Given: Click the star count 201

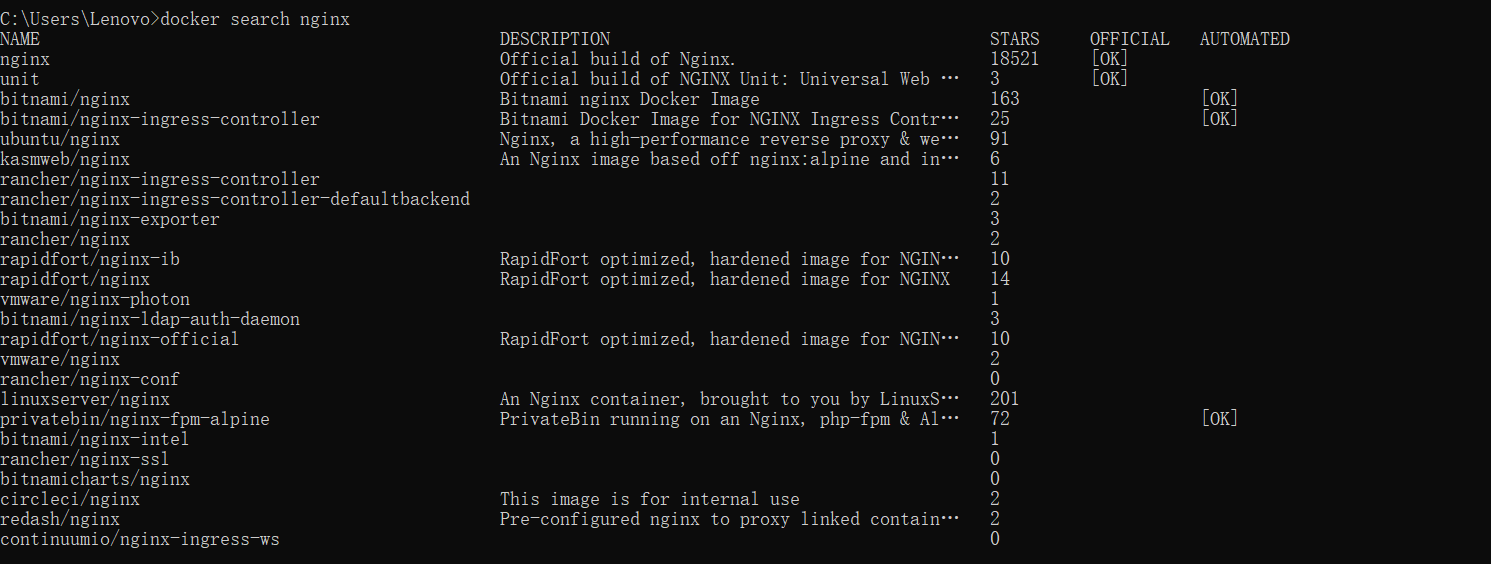Looking at the screenshot, I should pyautogui.click(x=1005, y=399).
